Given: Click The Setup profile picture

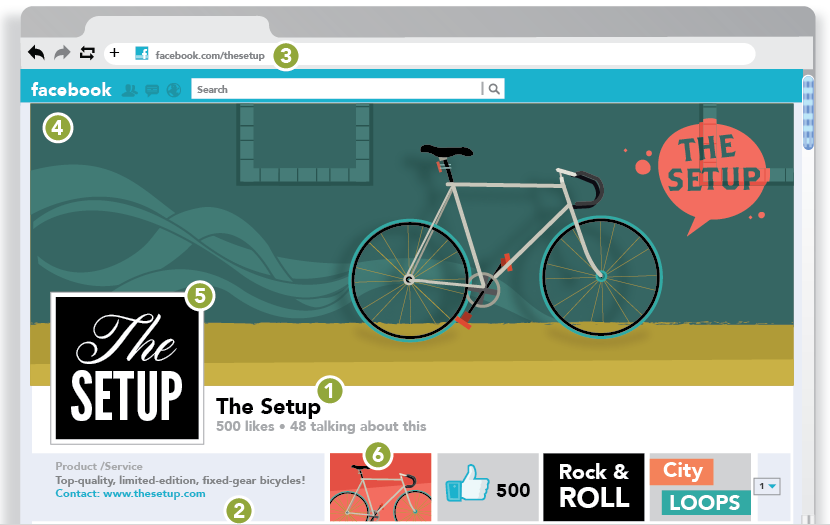Looking at the screenshot, I should [127, 368].
